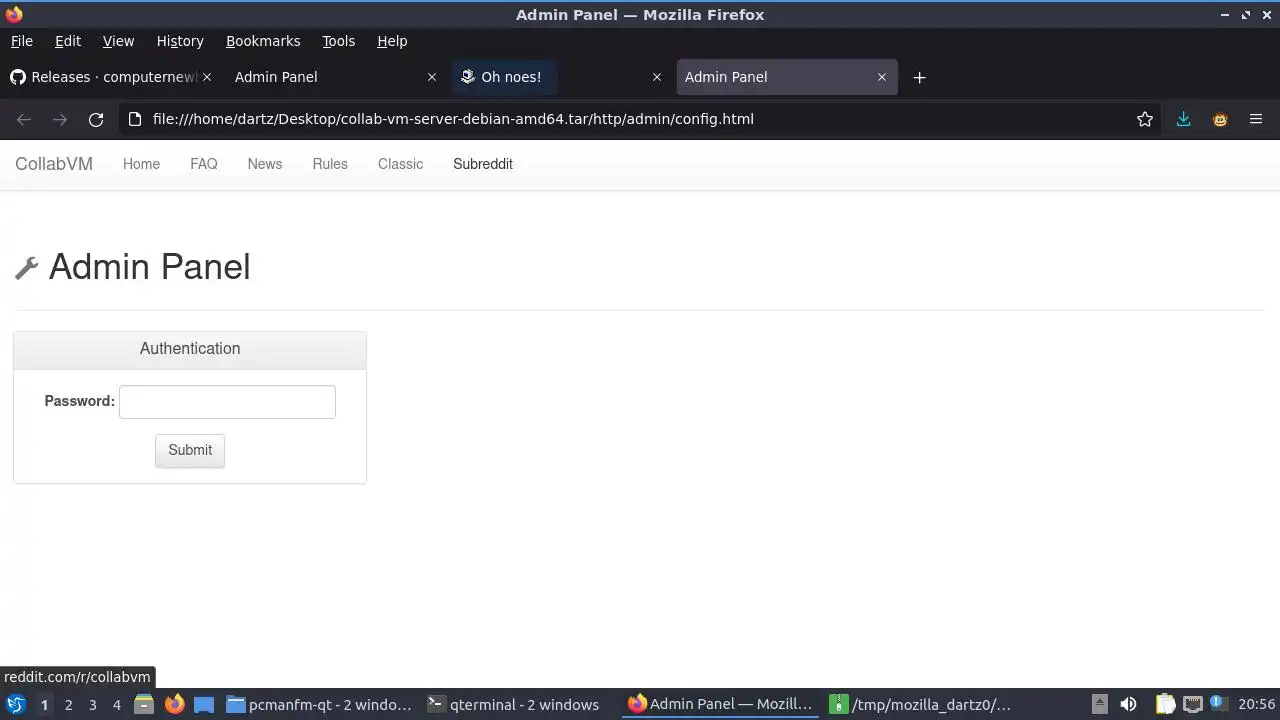Screen dimensions: 1280x720
Task: Bookmark this page with the star icon
Action: [1145, 119]
